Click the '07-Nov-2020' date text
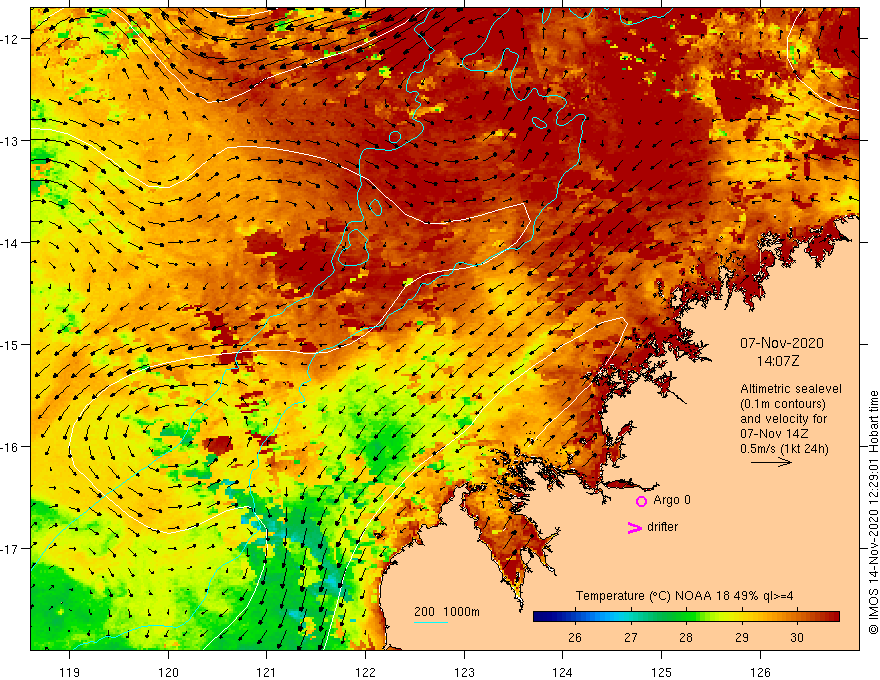Screen dimensions: 880x680 [782, 343]
